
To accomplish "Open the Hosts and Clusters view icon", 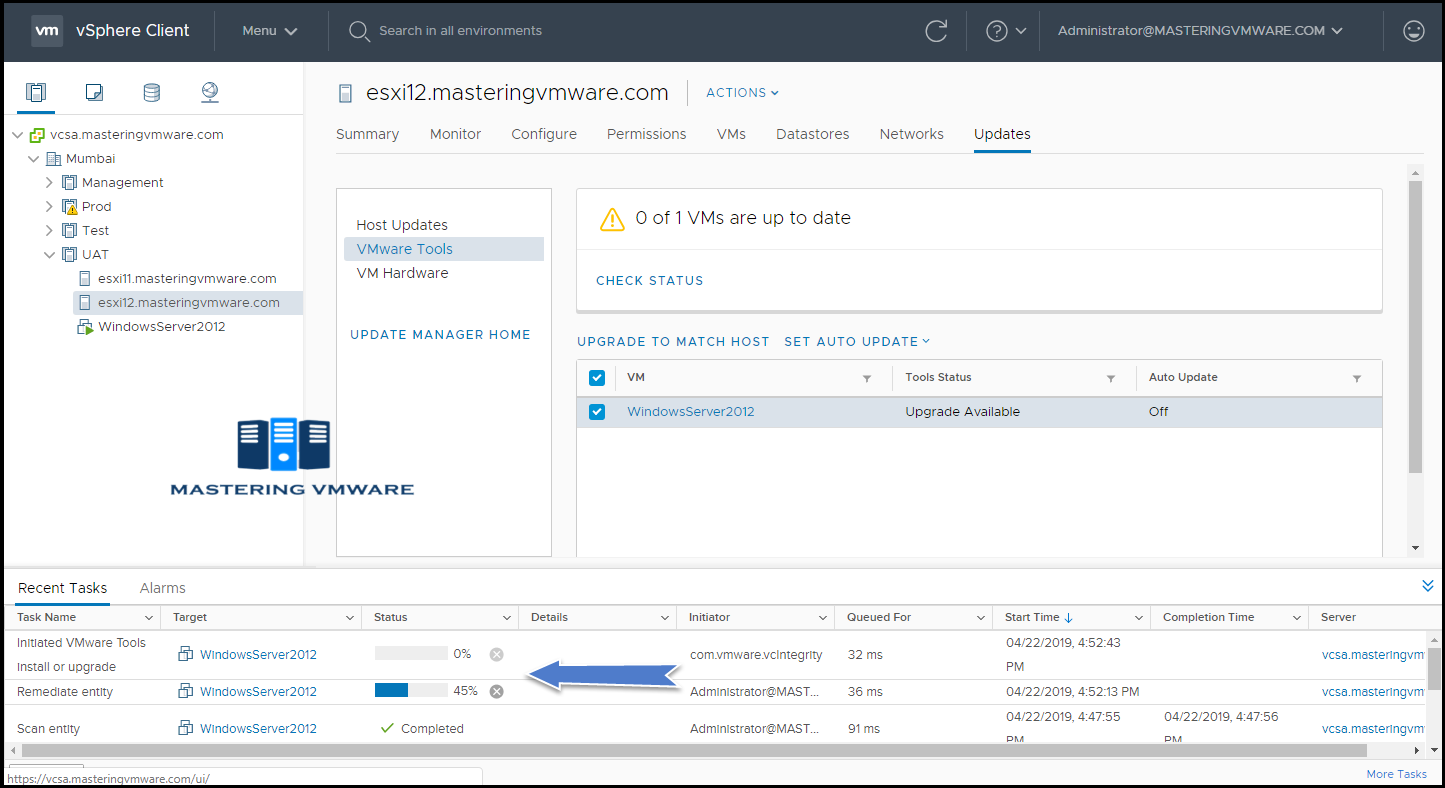I will [36, 93].
